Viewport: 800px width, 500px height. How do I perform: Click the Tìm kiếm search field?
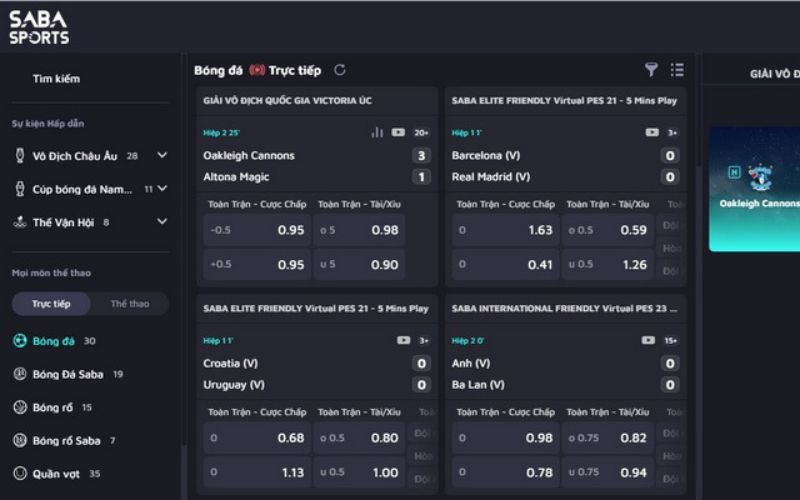click(x=56, y=79)
